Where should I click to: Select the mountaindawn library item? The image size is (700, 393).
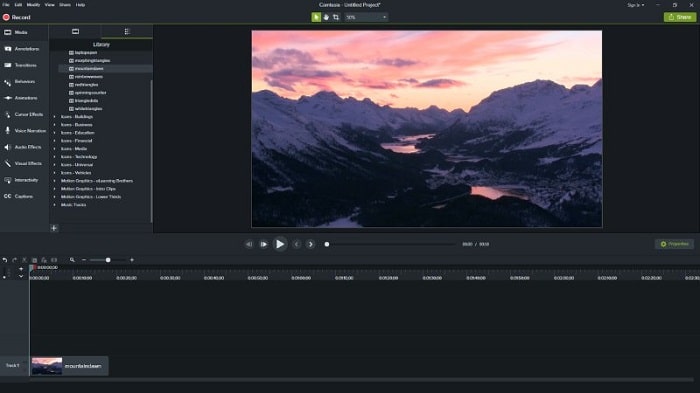(x=105, y=68)
